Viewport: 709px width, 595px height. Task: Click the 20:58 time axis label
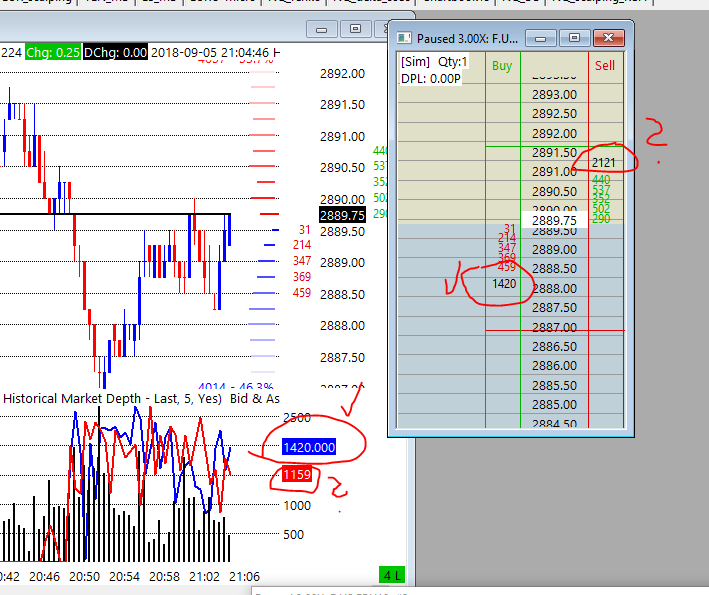click(164, 577)
